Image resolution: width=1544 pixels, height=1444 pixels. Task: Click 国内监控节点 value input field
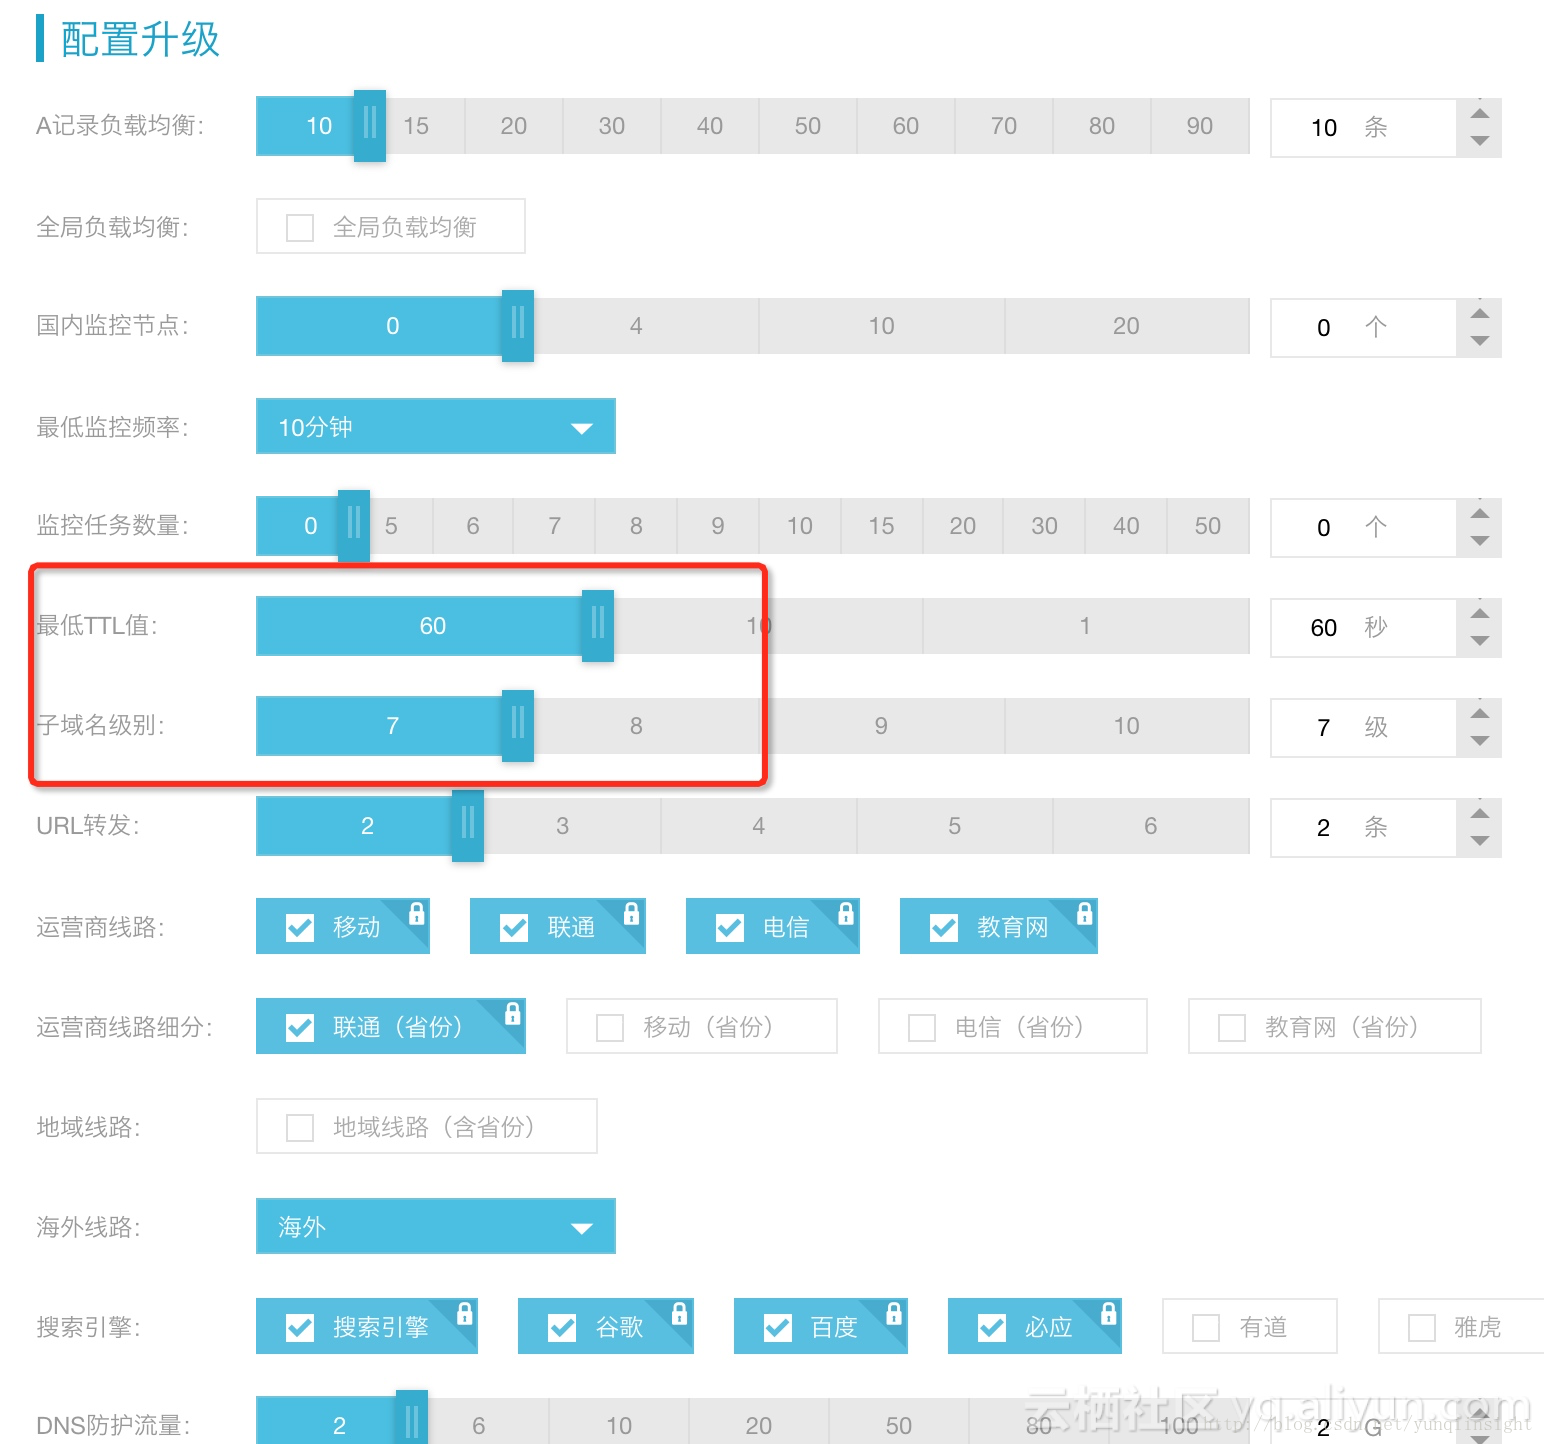1363,327
